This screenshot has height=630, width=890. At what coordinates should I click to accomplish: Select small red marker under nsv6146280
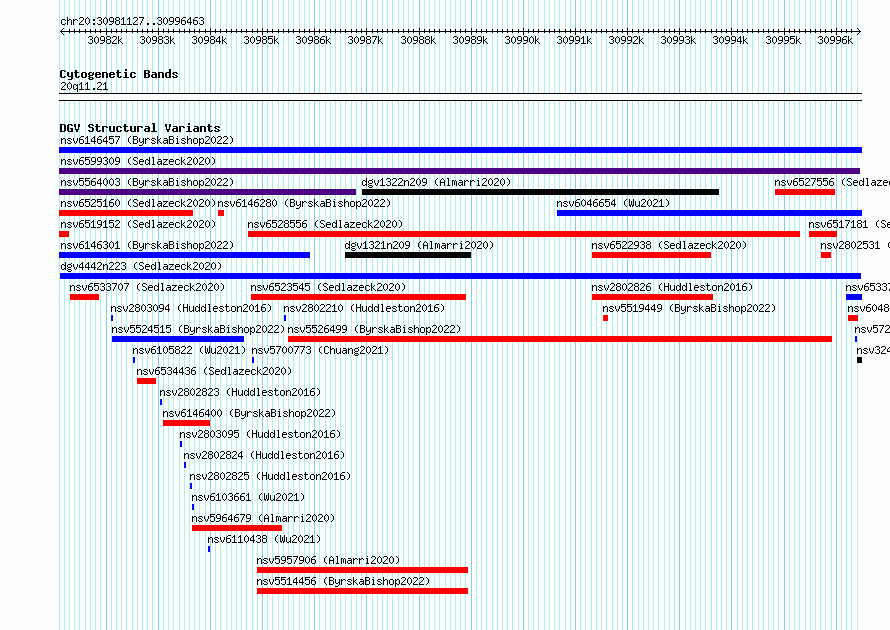tap(221, 213)
